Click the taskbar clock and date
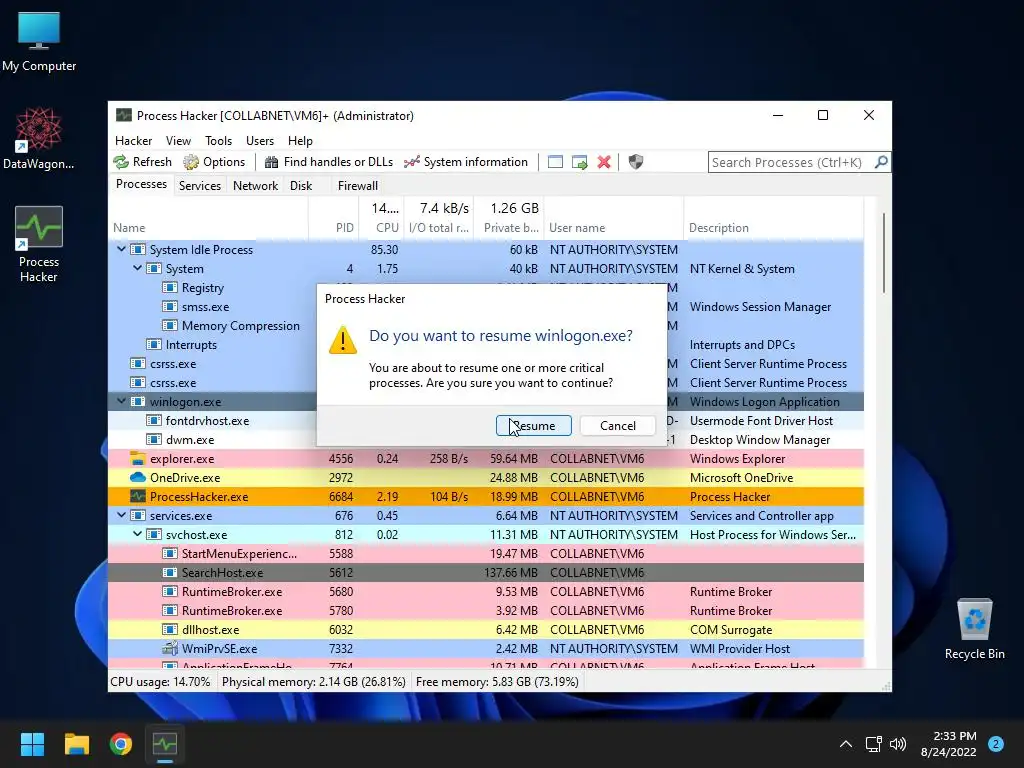The image size is (1024, 768). (948, 744)
